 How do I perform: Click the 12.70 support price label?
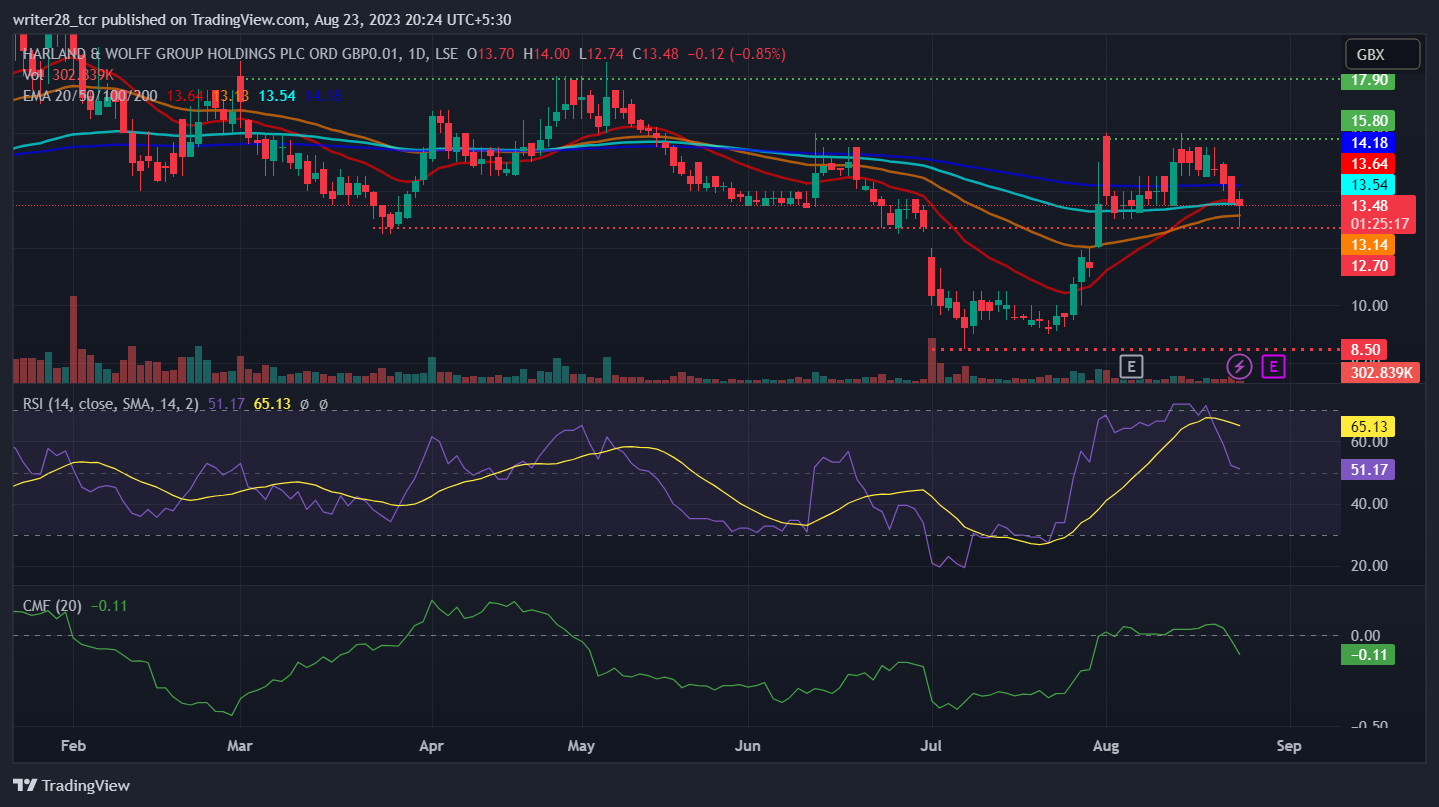tap(1367, 265)
